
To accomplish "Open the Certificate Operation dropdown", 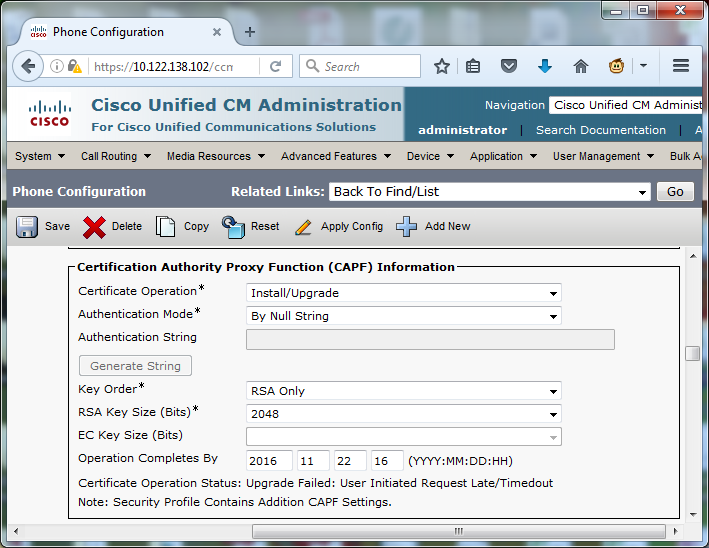I will [404, 293].
